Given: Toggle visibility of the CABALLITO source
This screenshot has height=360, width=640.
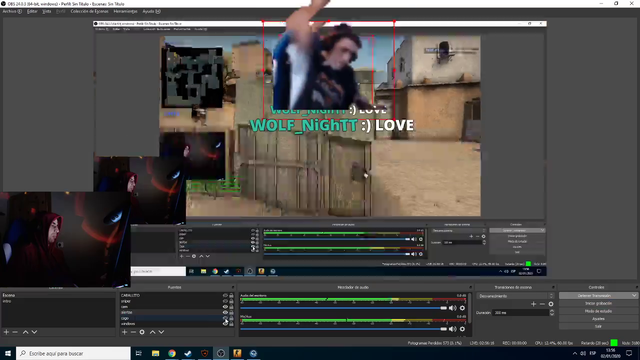Looking at the screenshot, I should (225, 295).
